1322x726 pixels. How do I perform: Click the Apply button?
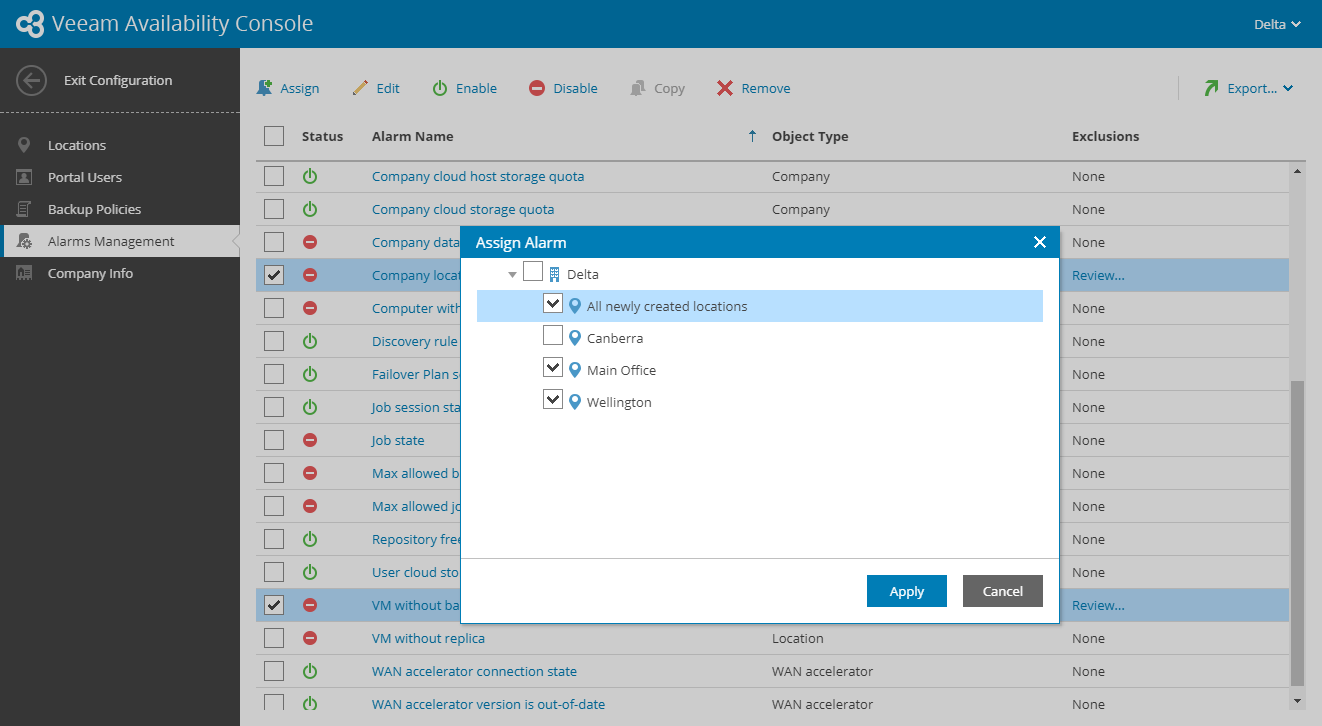click(907, 591)
